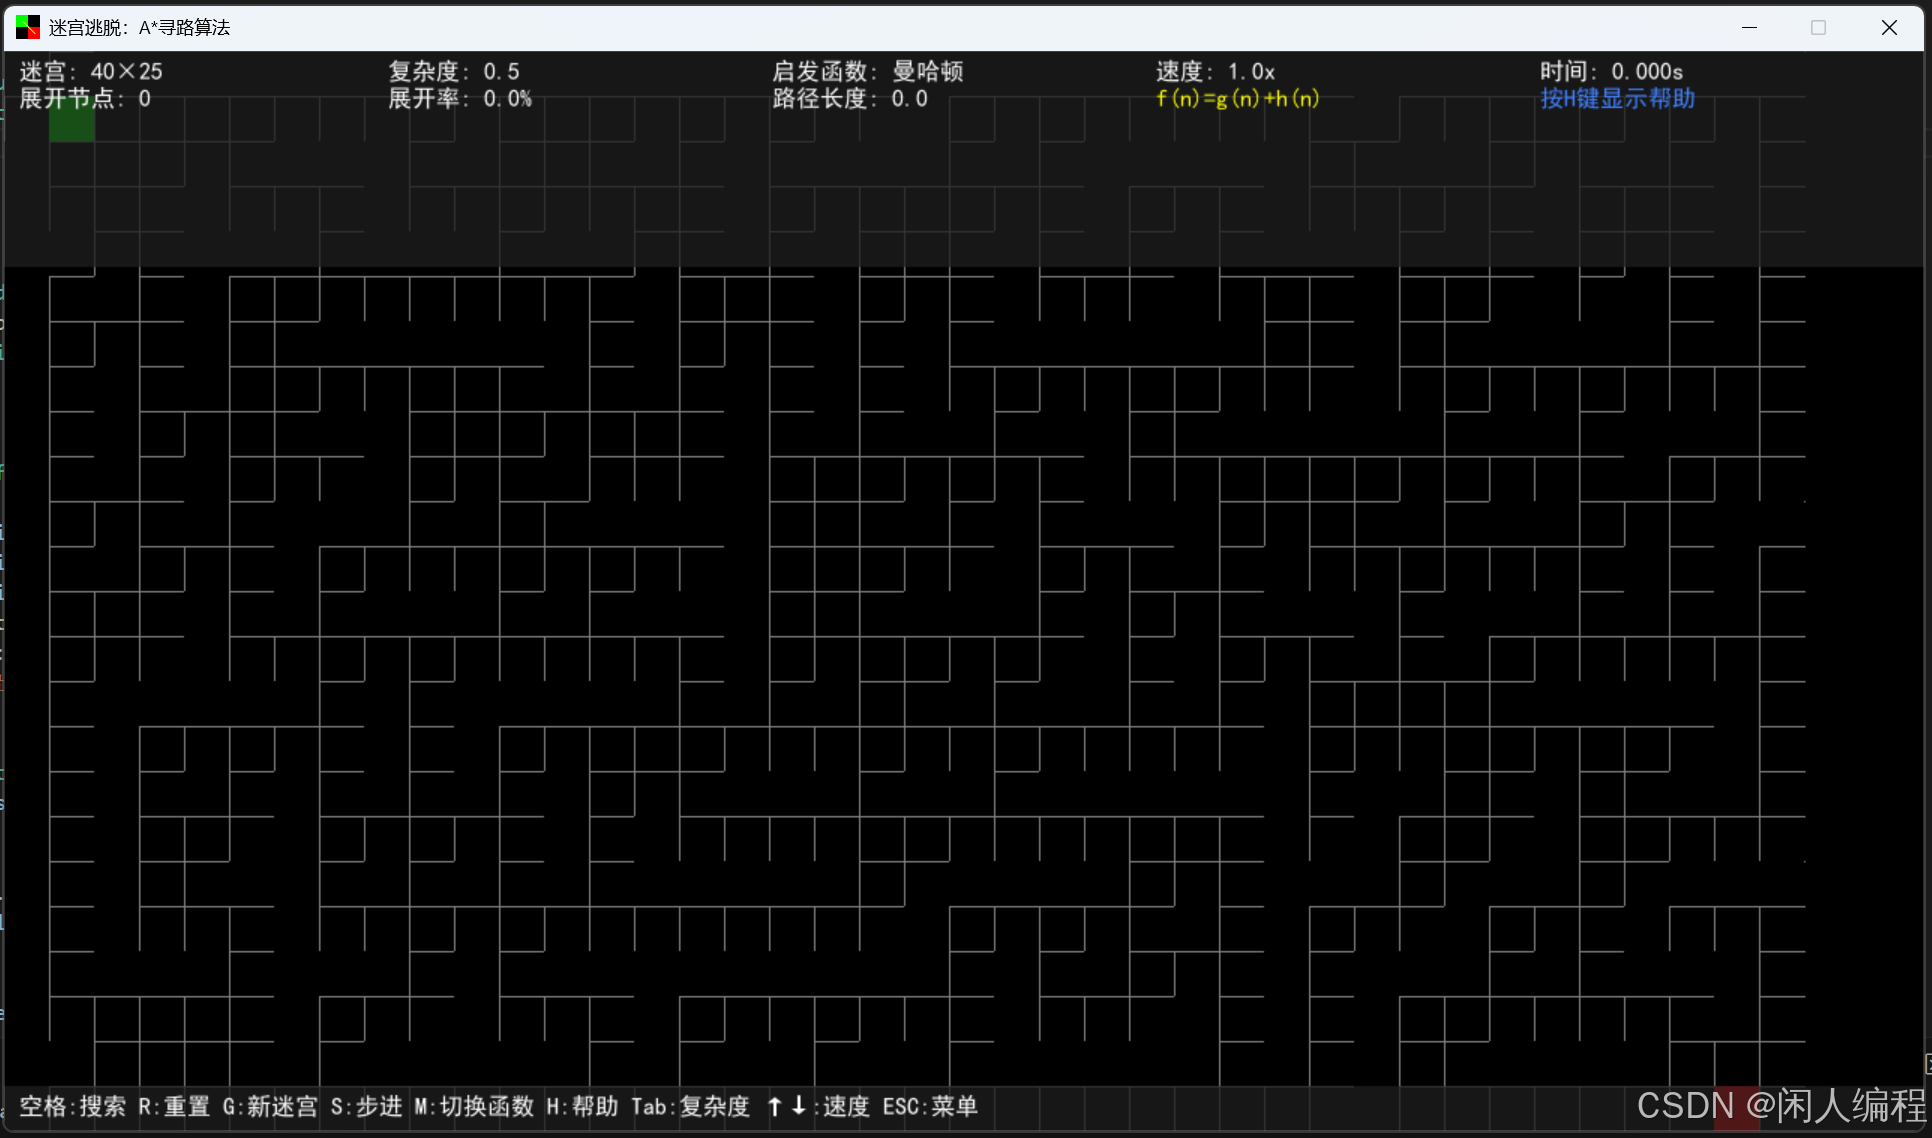Click the Tab:复杂度 complexity hint
Screen dimensions: 1932x1138
coord(690,1107)
